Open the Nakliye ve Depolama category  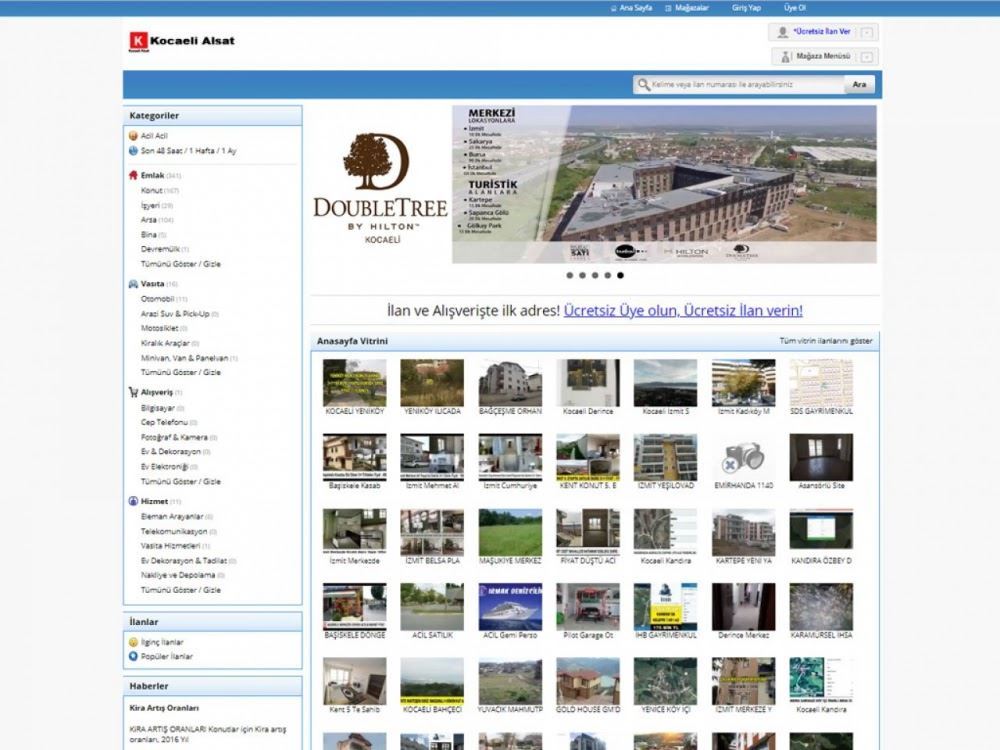point(178,575)
